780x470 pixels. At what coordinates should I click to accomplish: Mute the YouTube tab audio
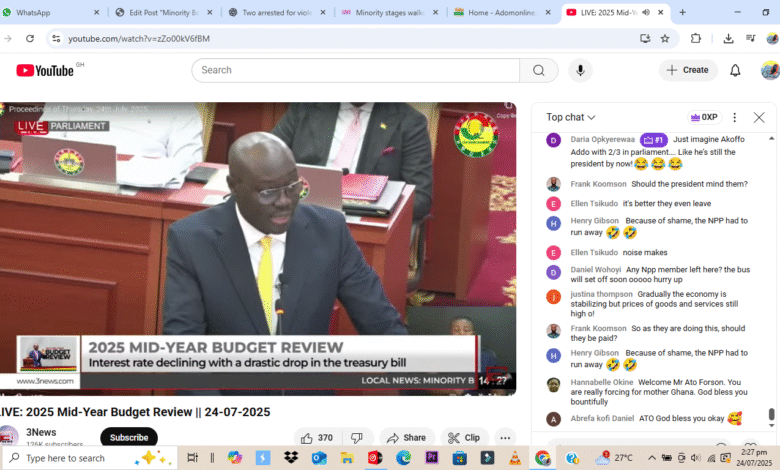645,13
